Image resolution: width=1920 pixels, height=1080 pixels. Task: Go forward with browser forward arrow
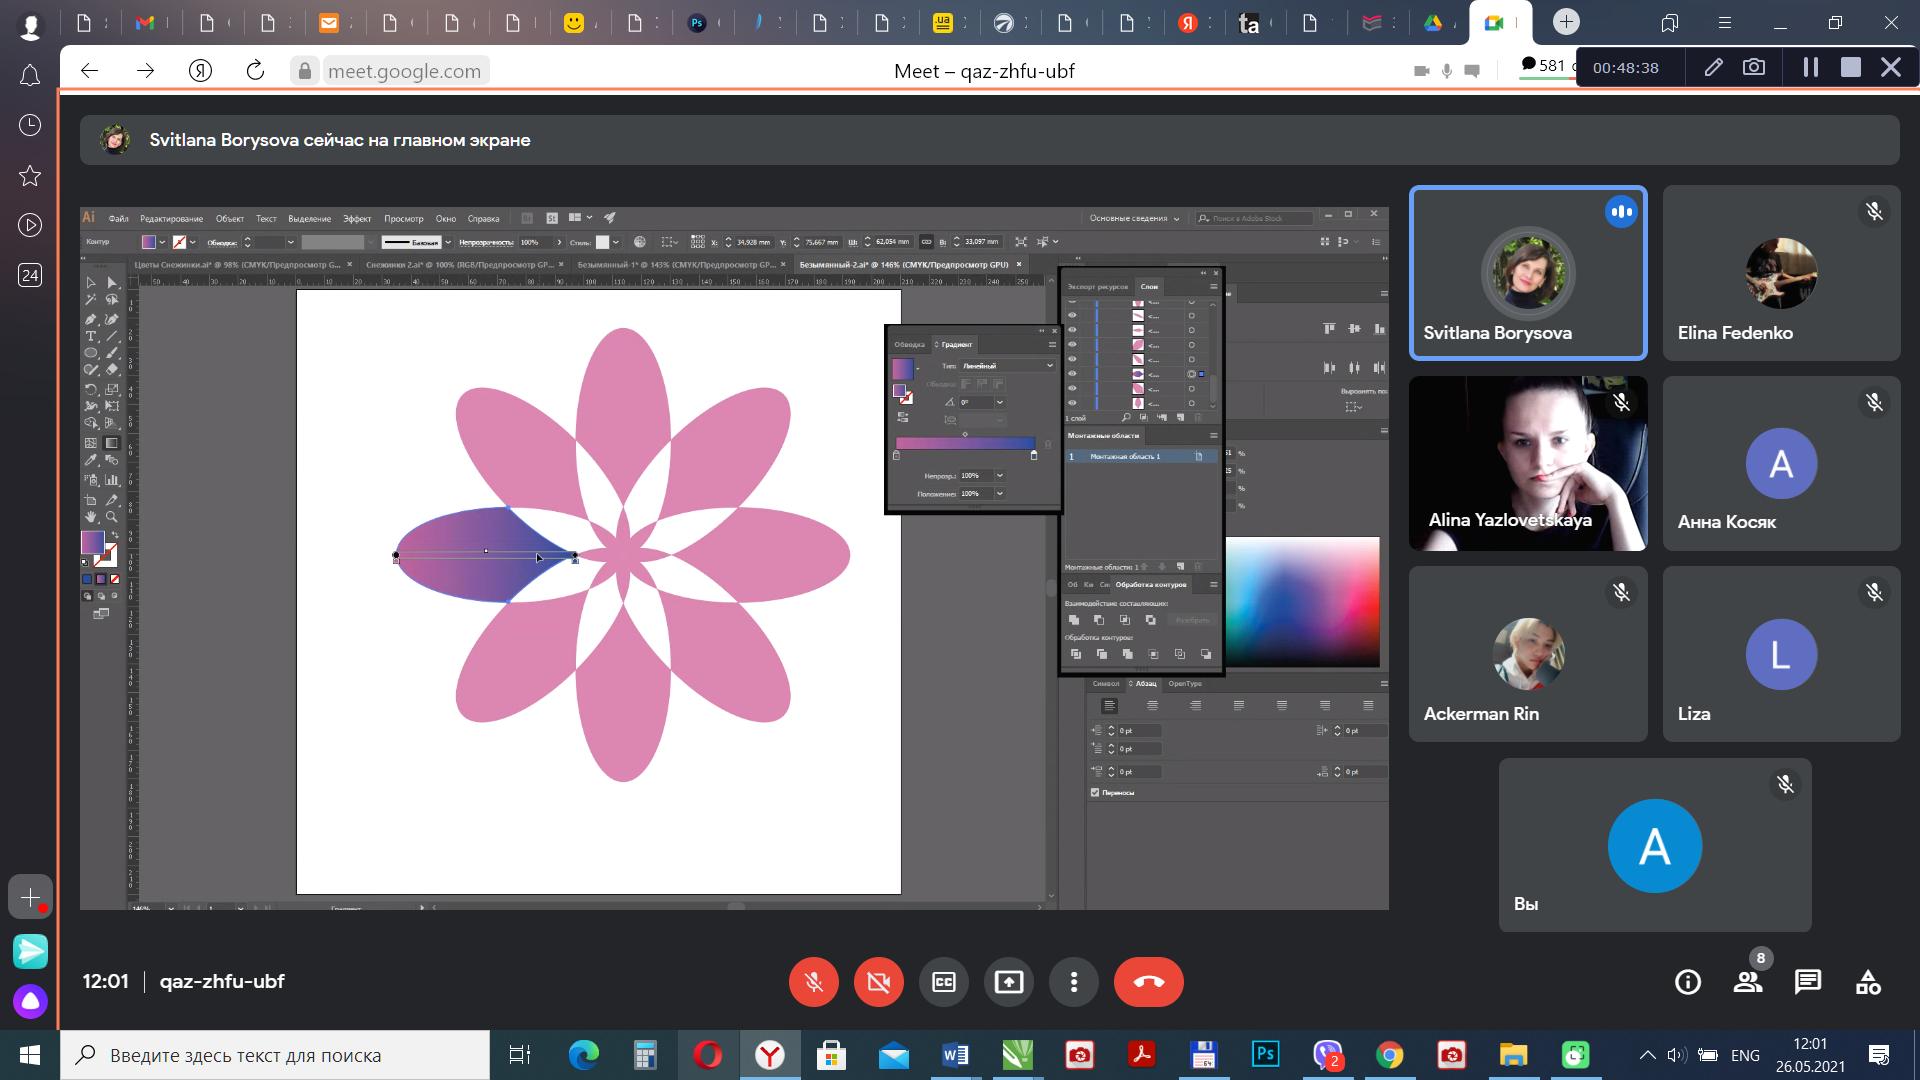[x=145, y=70]
